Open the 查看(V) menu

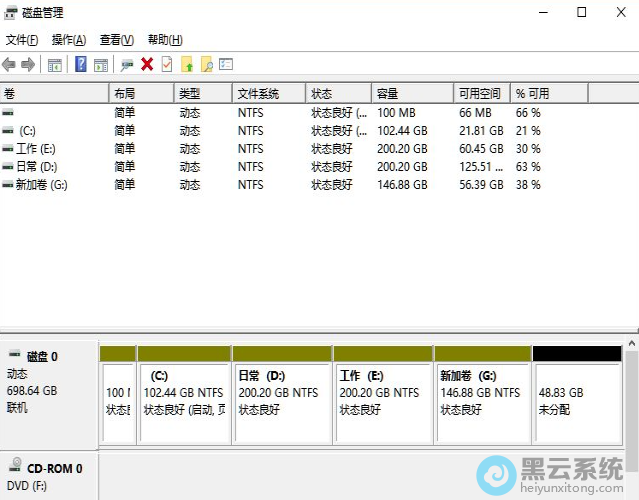[x=117, y=40]
